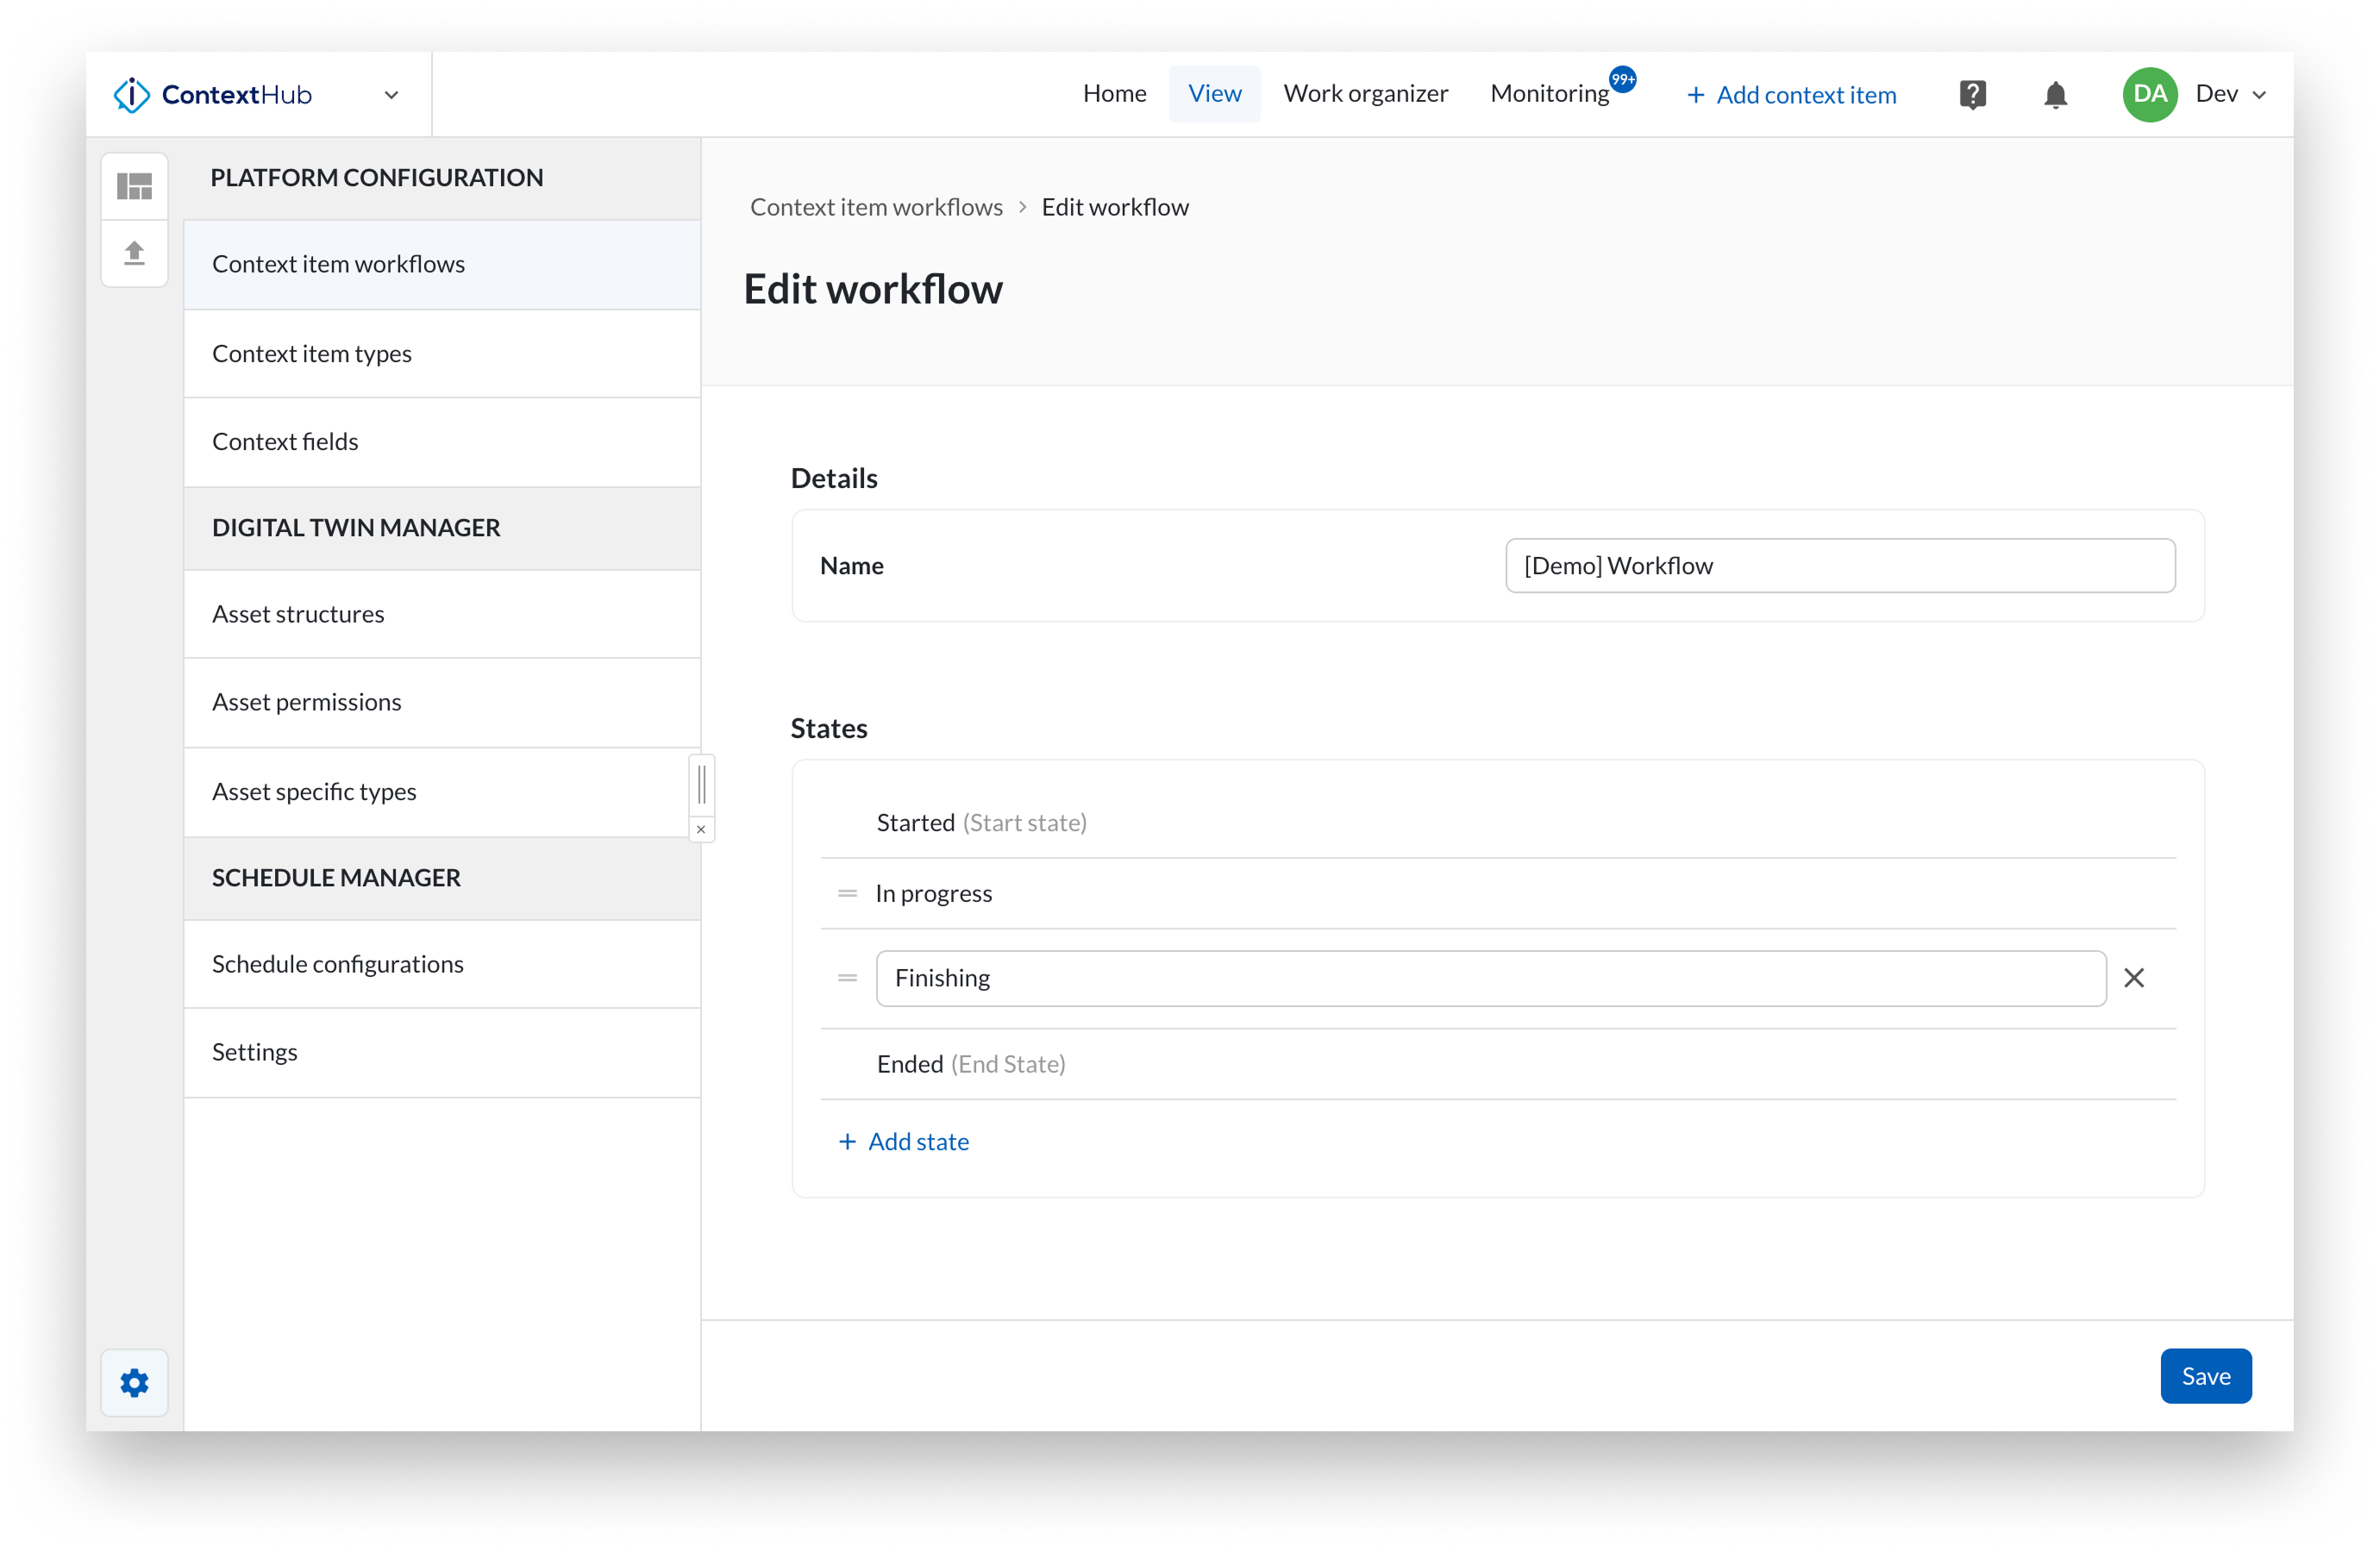Screen dimensions: 2380x1552
Task: Click the DA user avatar
Action: [x=2150, y=94]
